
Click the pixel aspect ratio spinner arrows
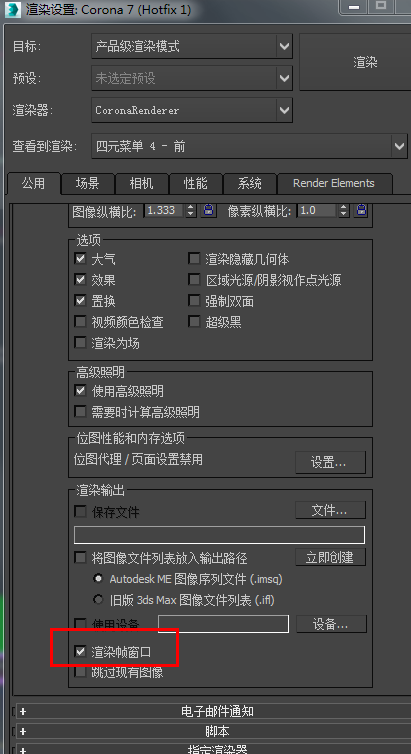point(344,211)
